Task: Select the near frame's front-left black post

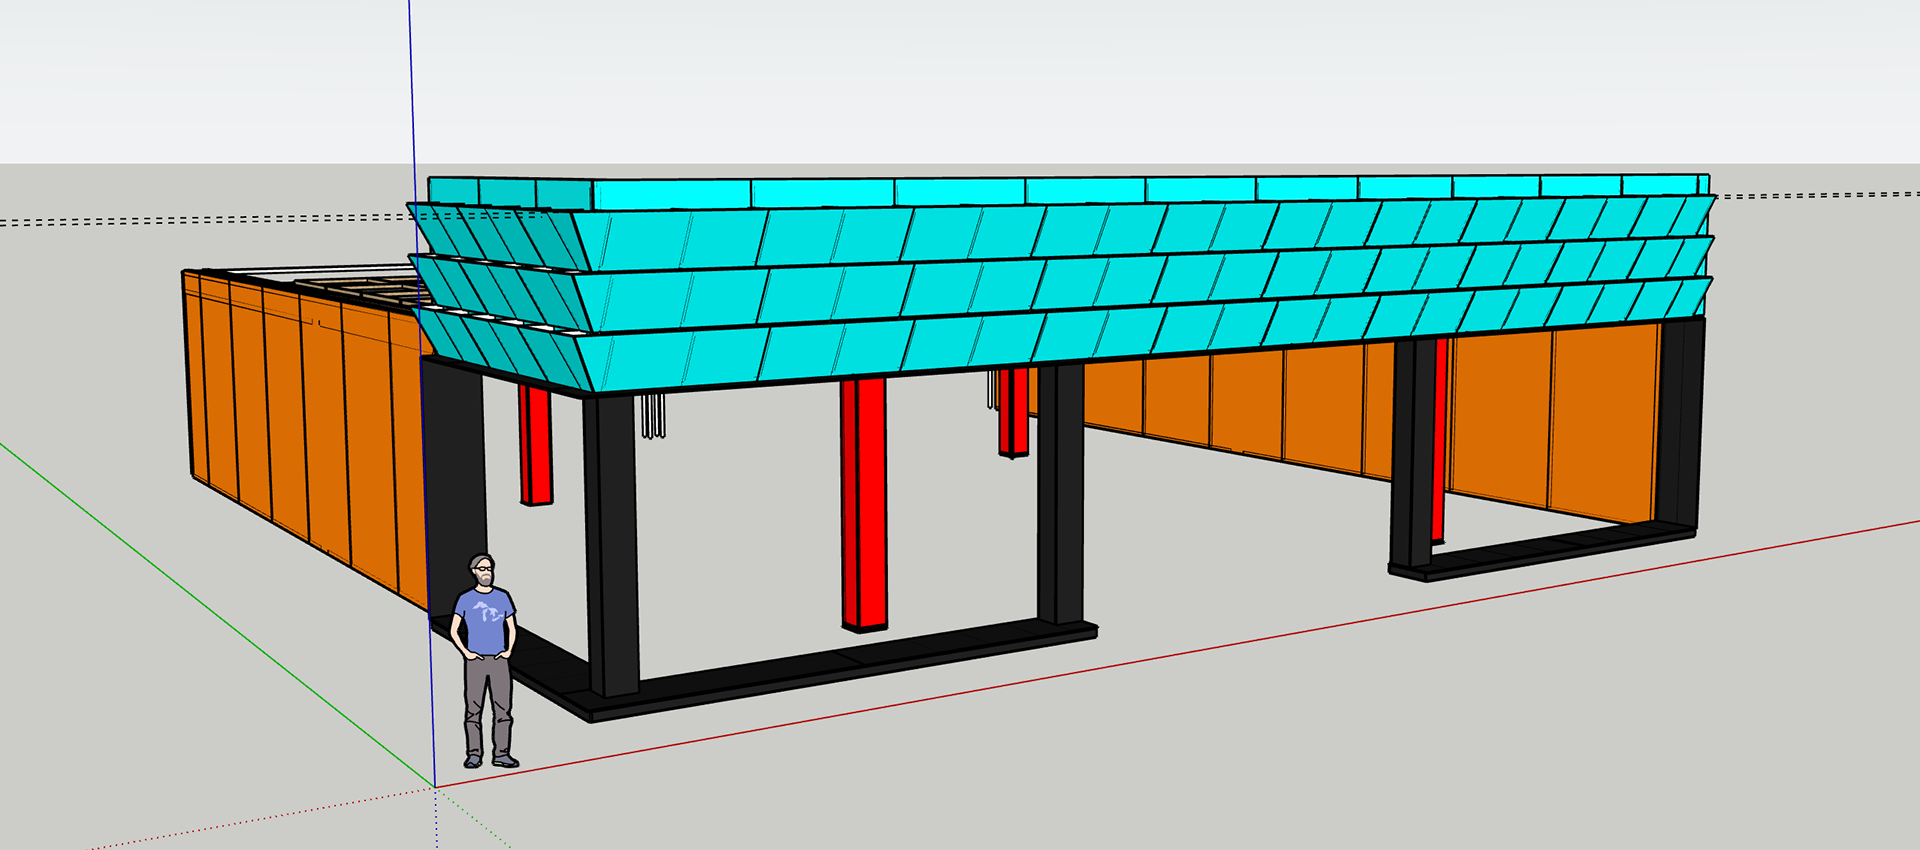Action: (611, 545)
